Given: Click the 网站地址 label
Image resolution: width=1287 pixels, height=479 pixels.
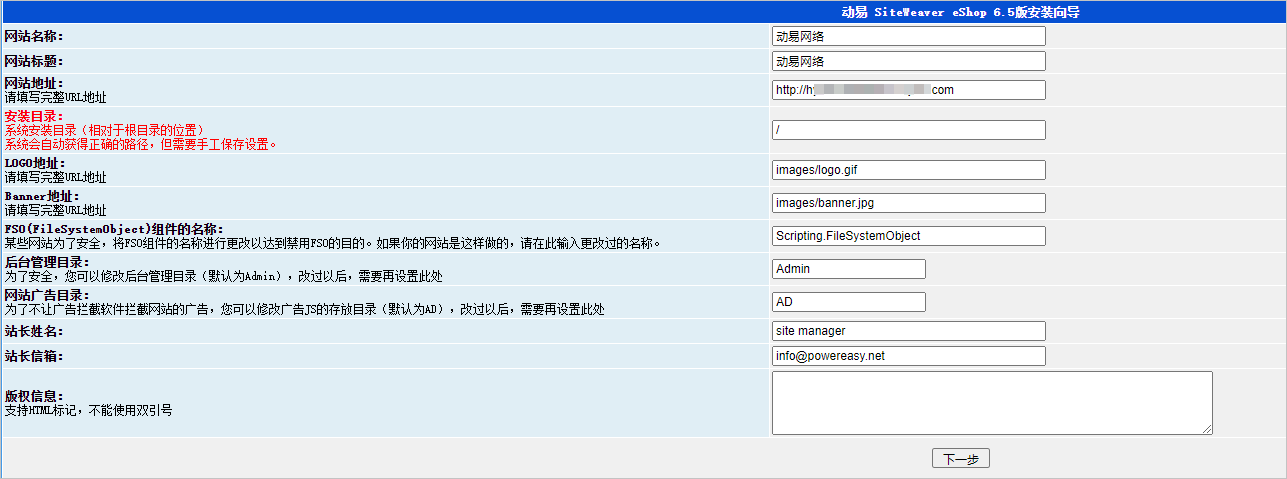Looking at the screenshot, I should (35, 83).
